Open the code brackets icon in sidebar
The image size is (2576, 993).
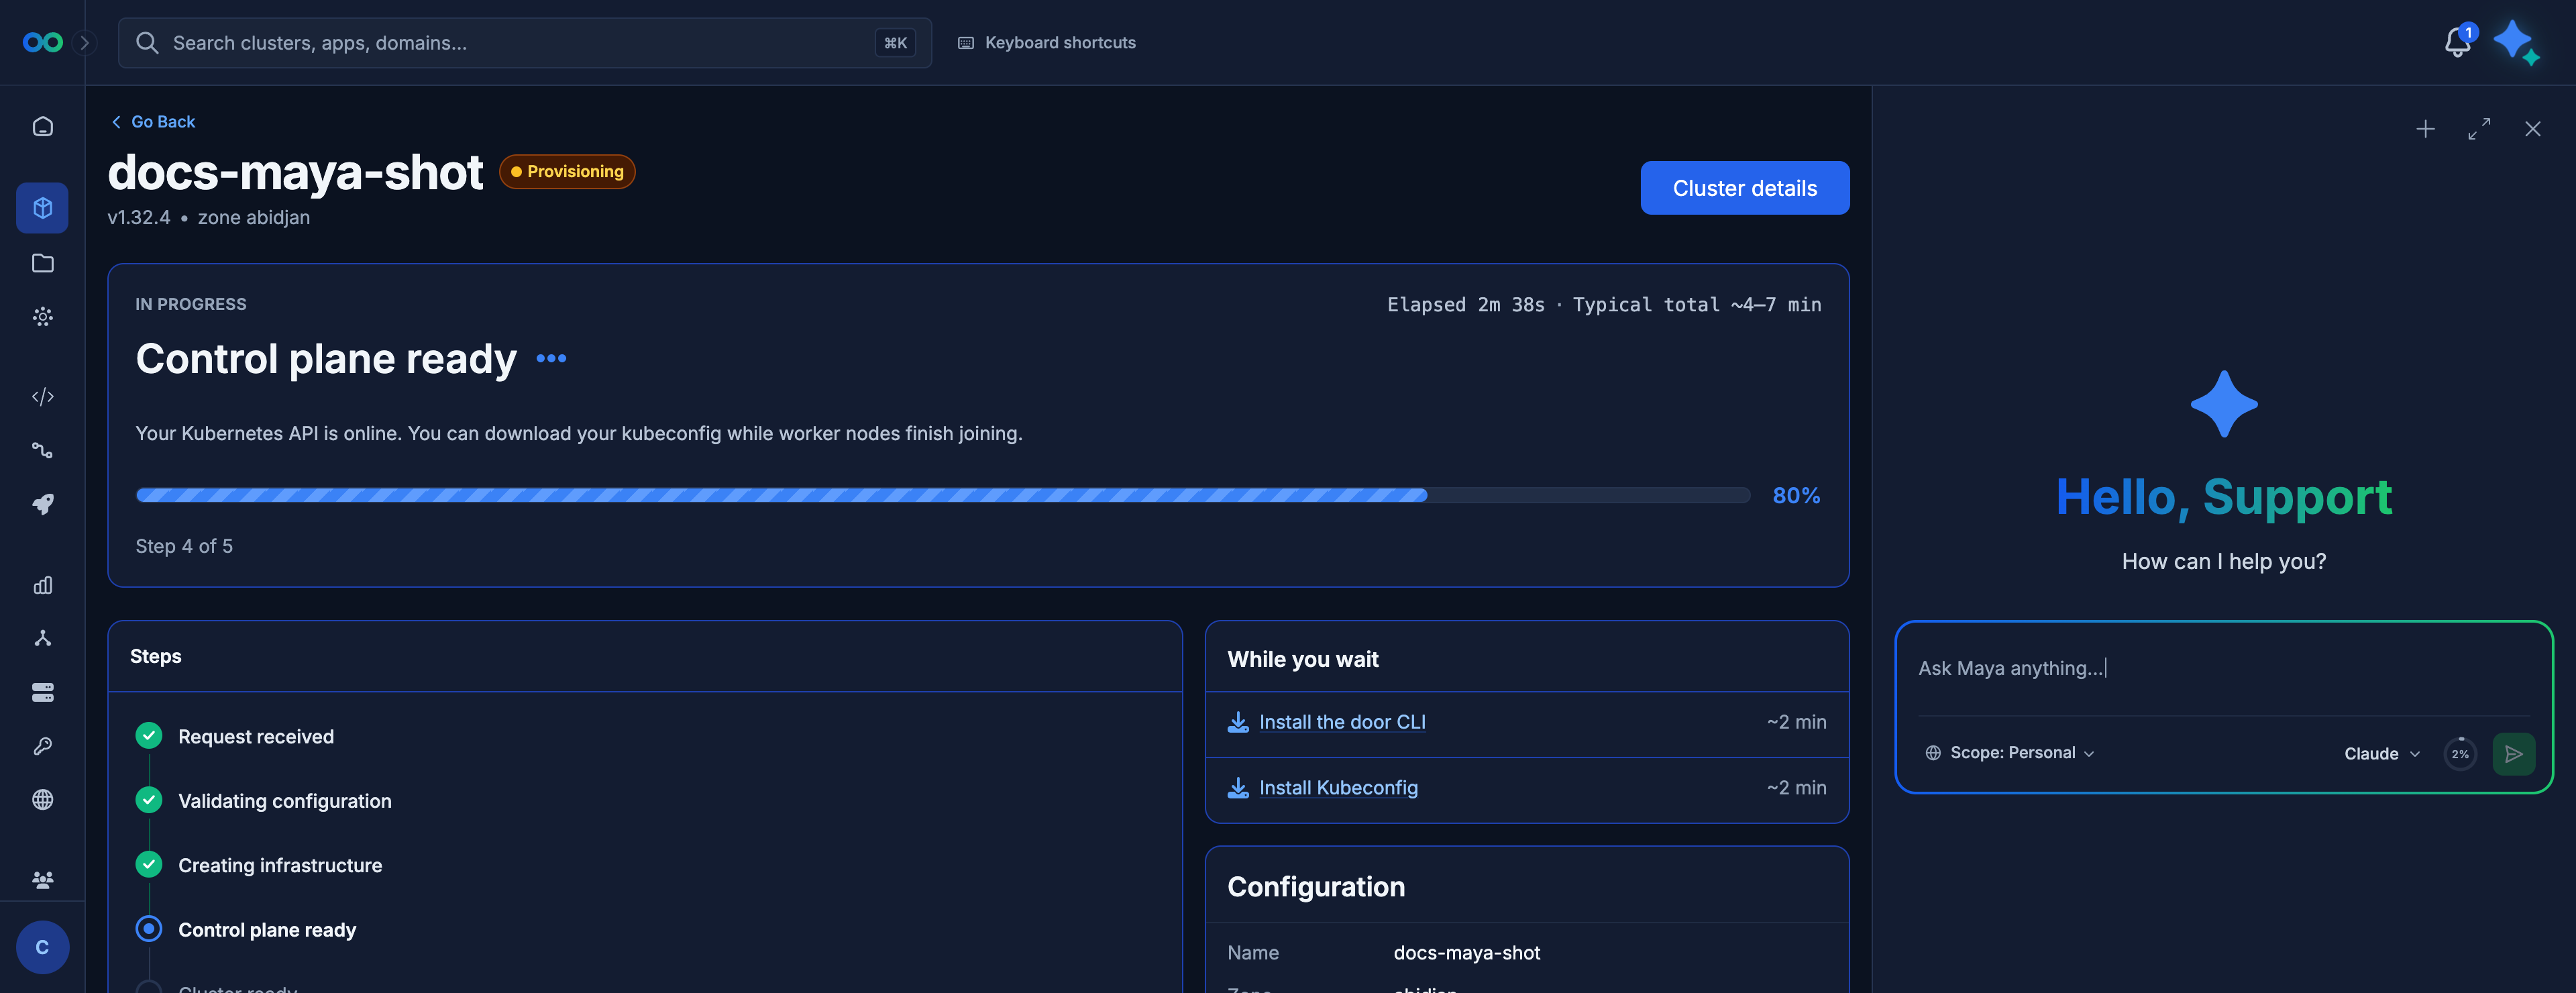[x=43, y=397]
